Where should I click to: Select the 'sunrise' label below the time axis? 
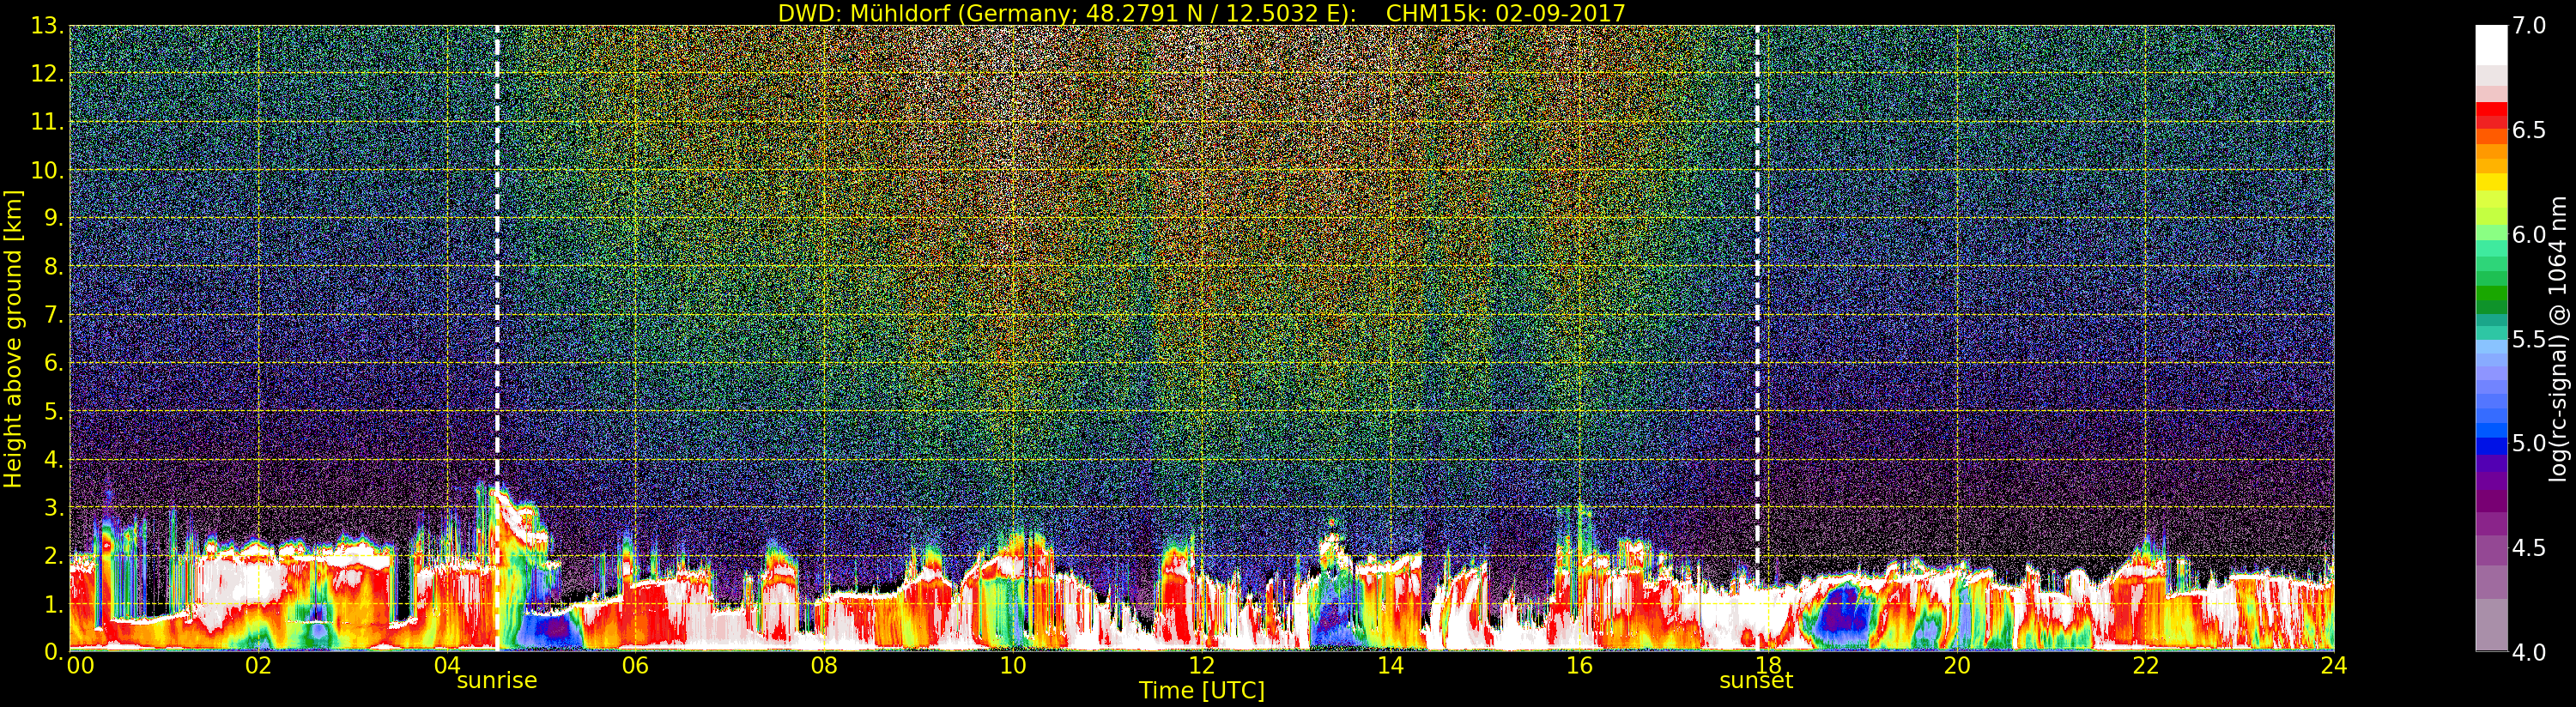click(x=497, y=681)
